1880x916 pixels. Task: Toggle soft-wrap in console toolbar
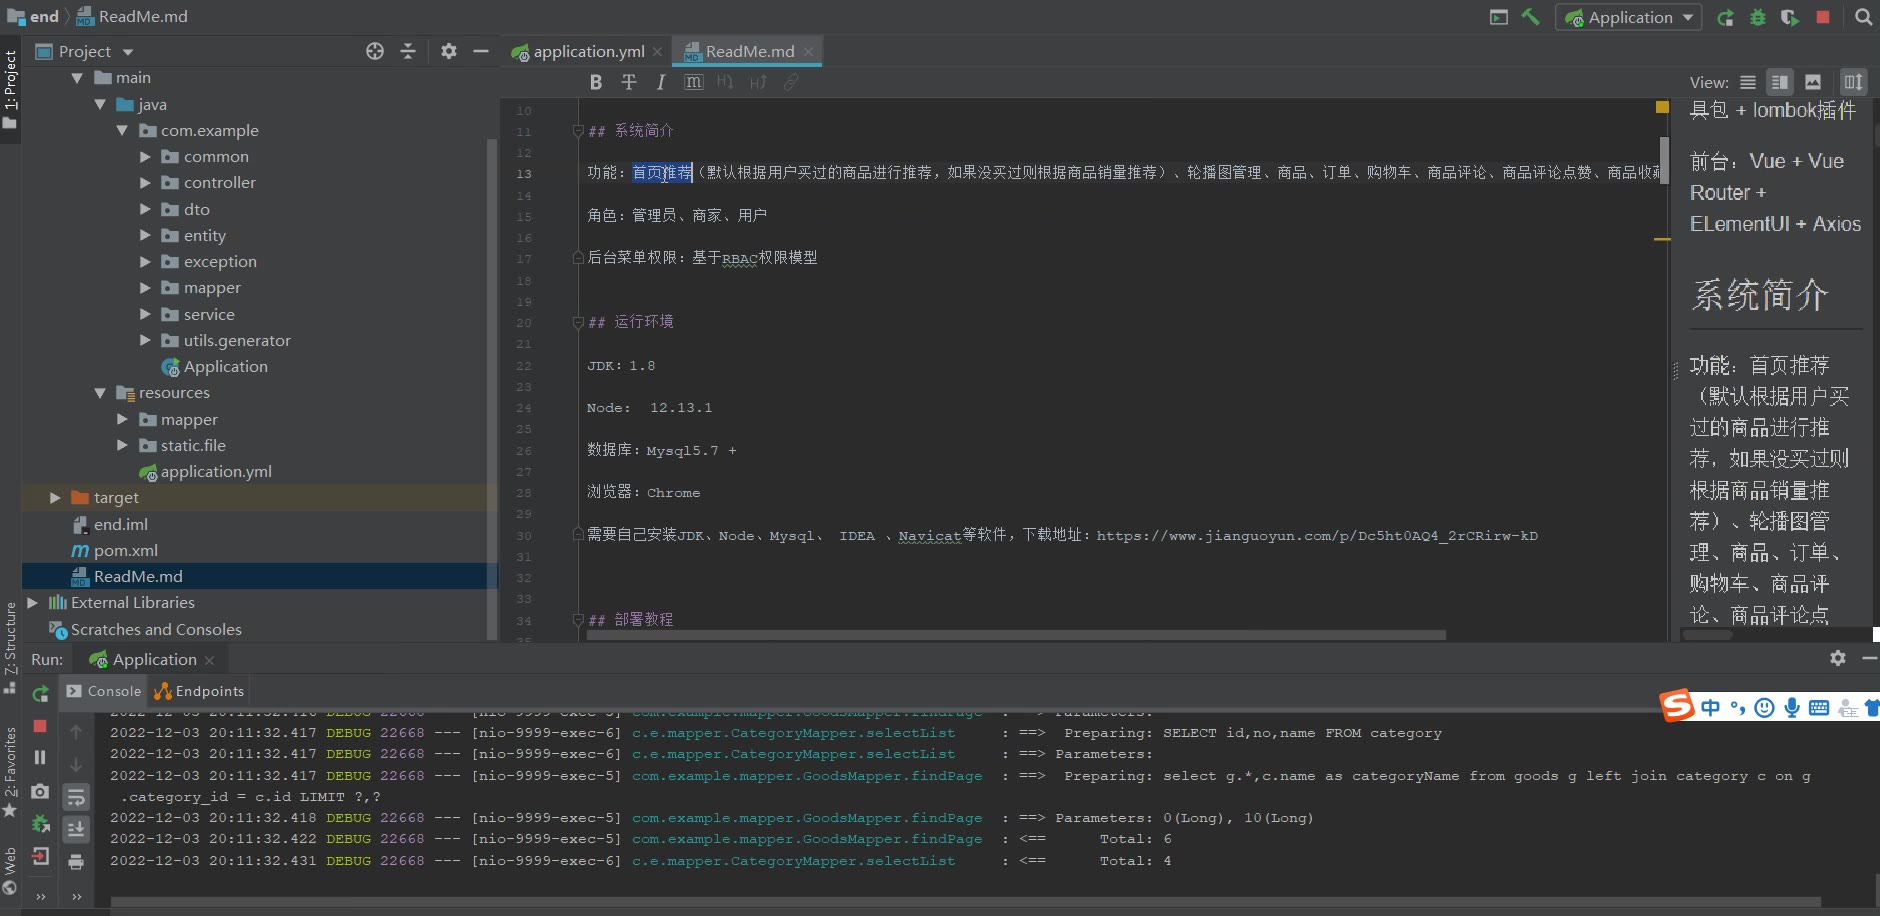76,797
